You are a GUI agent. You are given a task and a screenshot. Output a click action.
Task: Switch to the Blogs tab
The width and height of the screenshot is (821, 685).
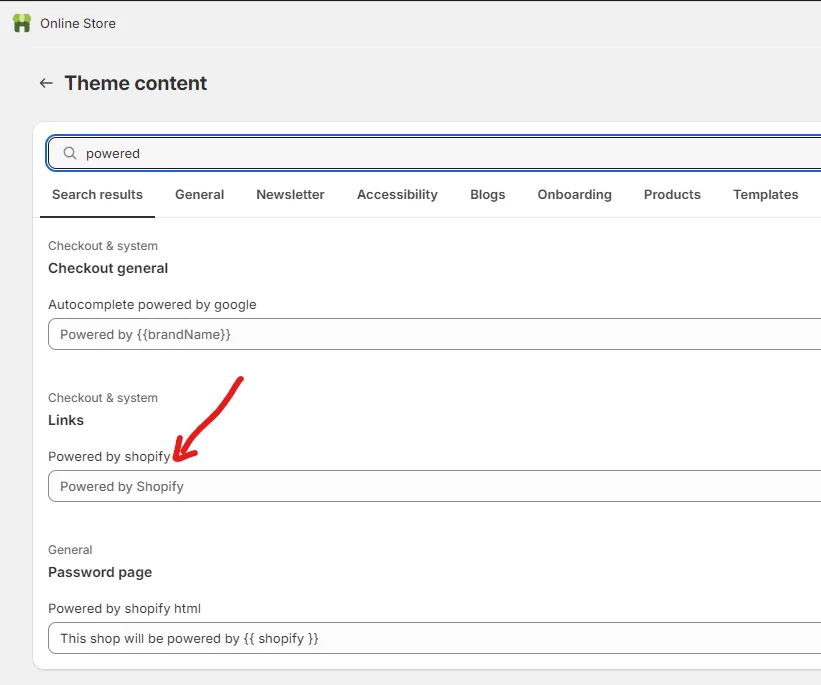[487, 194]
